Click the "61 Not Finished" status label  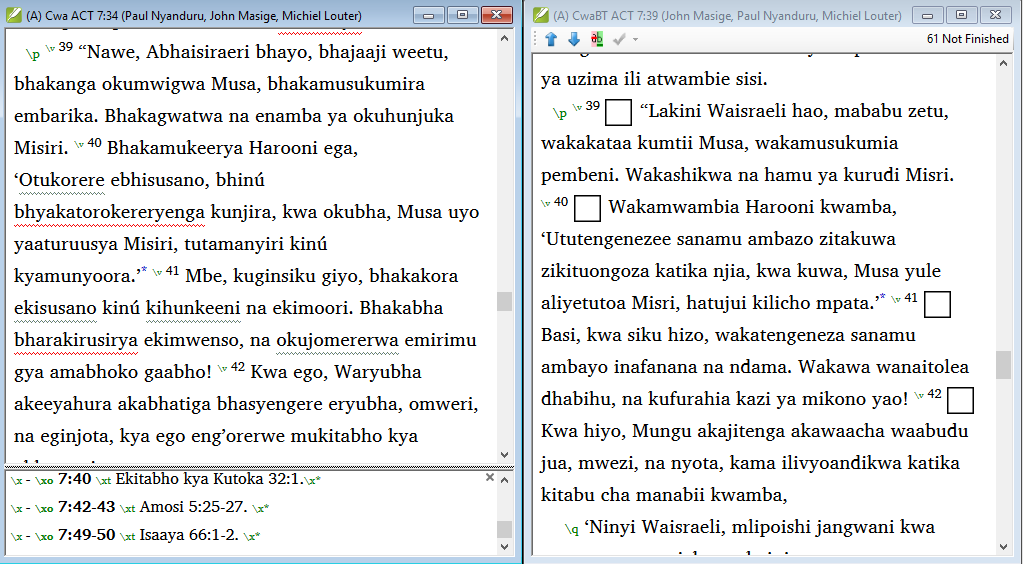pyautogui.click(x=967, y=39)
